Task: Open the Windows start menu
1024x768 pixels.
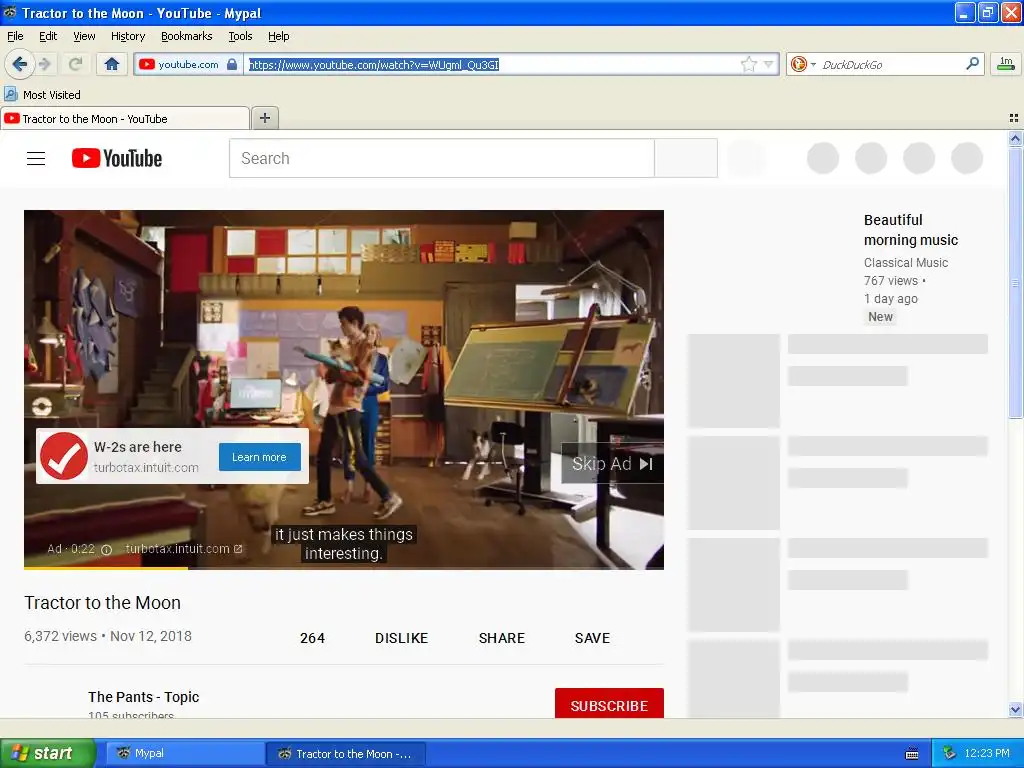Action: [x=48, y=753]
